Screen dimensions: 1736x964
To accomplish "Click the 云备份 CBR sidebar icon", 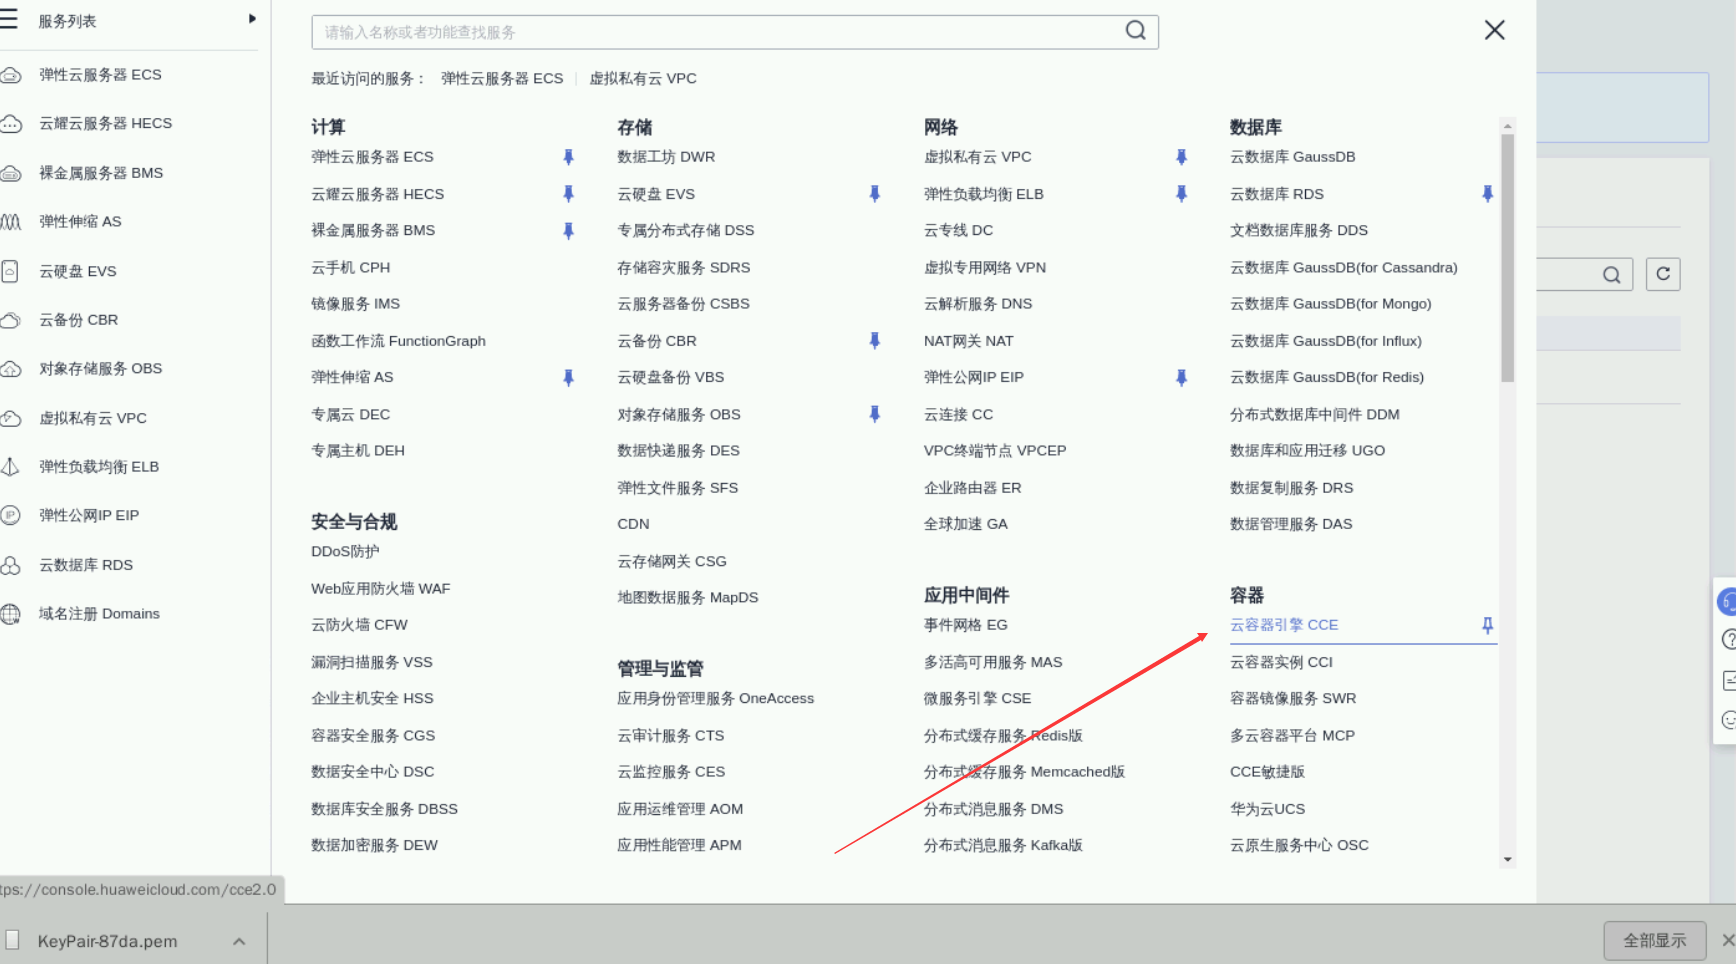I will pyautogui.click(x=10, y=320).
